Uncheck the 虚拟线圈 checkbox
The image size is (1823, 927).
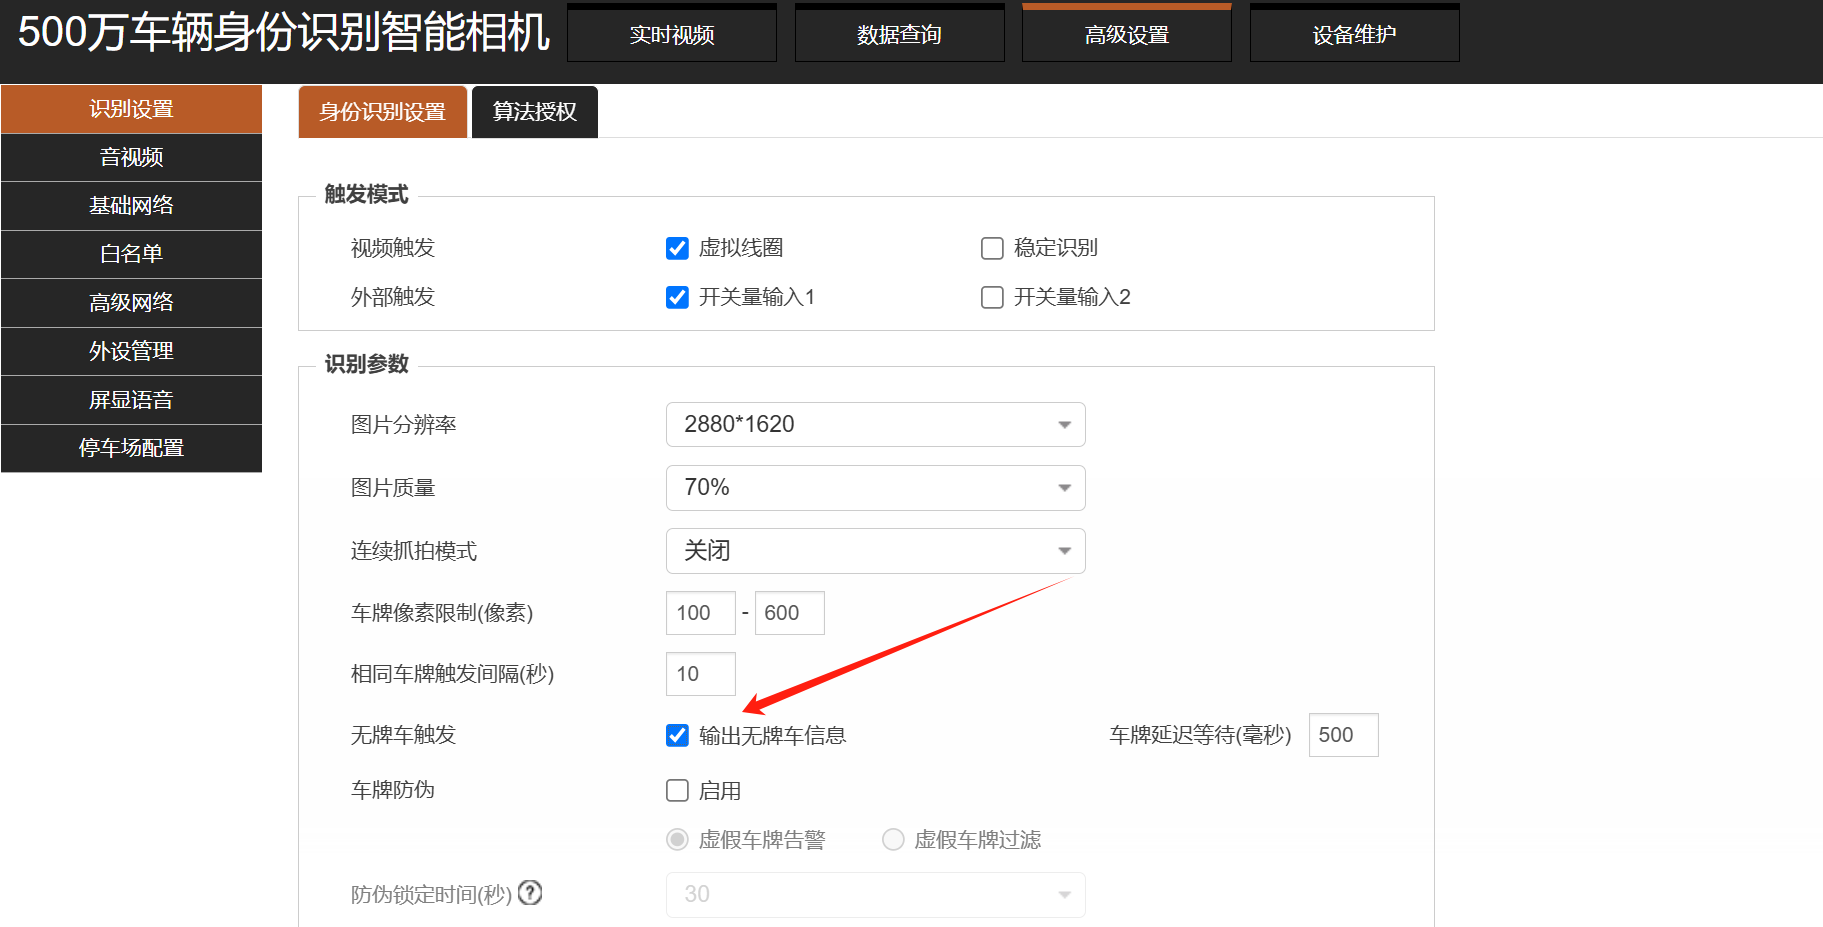(677, 248)
